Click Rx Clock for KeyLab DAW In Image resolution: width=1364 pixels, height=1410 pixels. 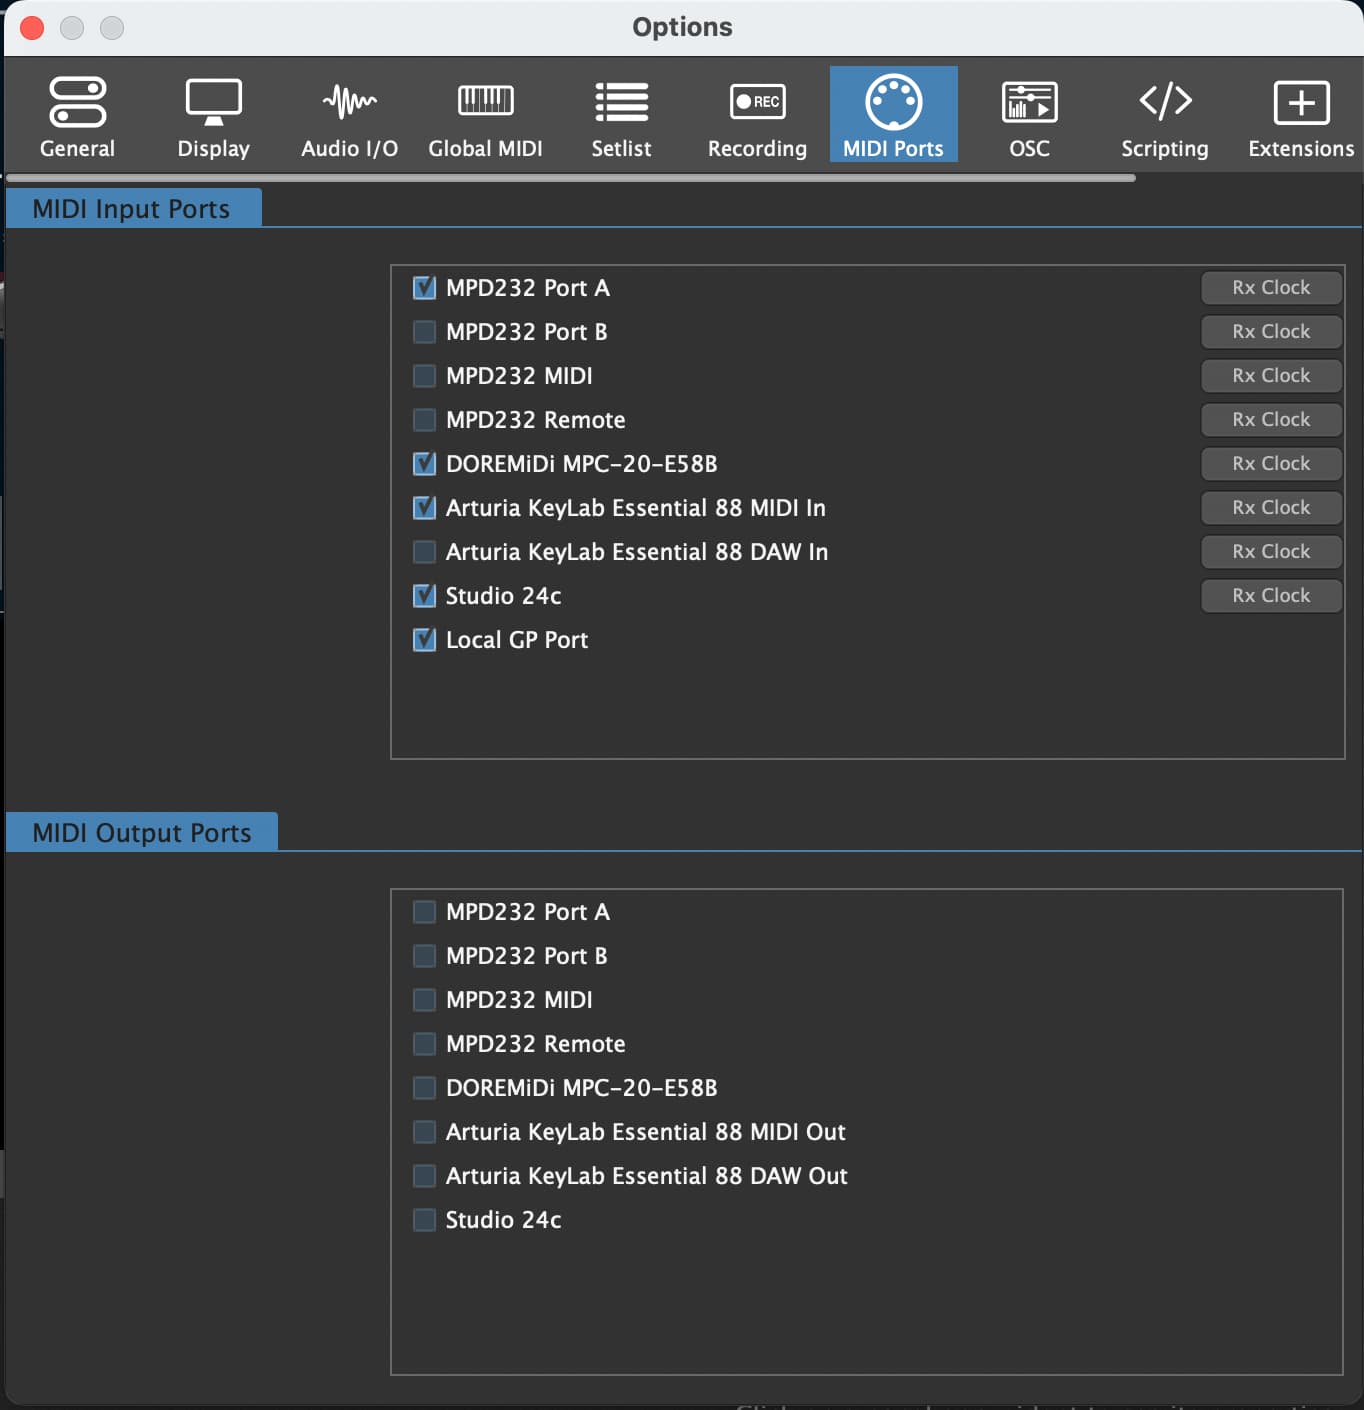1271,552
